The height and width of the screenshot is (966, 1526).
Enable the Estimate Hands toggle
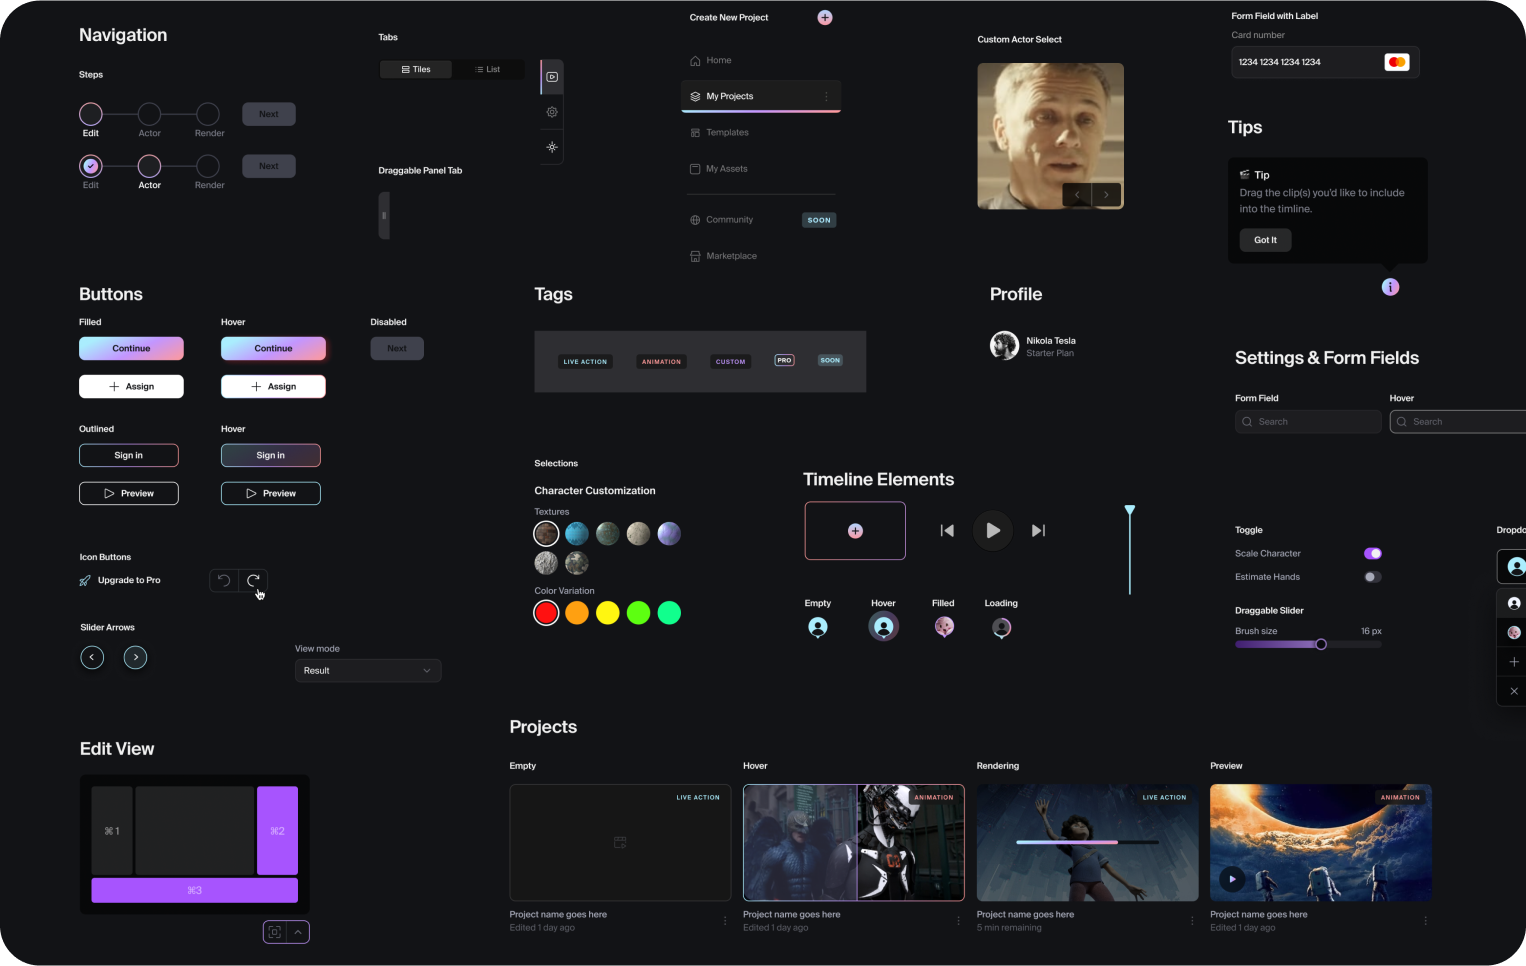click(x=1372, y=577)
